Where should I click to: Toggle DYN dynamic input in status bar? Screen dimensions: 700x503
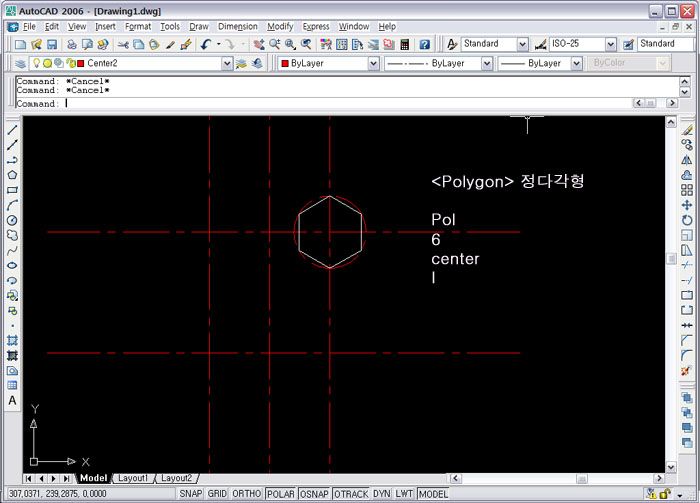click(x=382, y=494)
